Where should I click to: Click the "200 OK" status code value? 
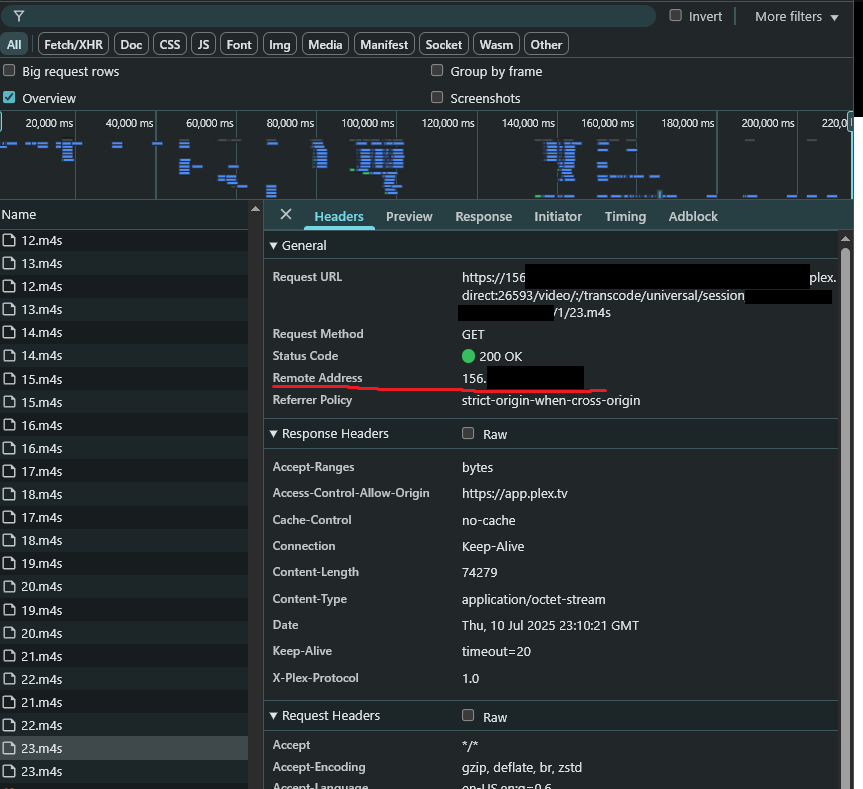click(x=500, y=357)
